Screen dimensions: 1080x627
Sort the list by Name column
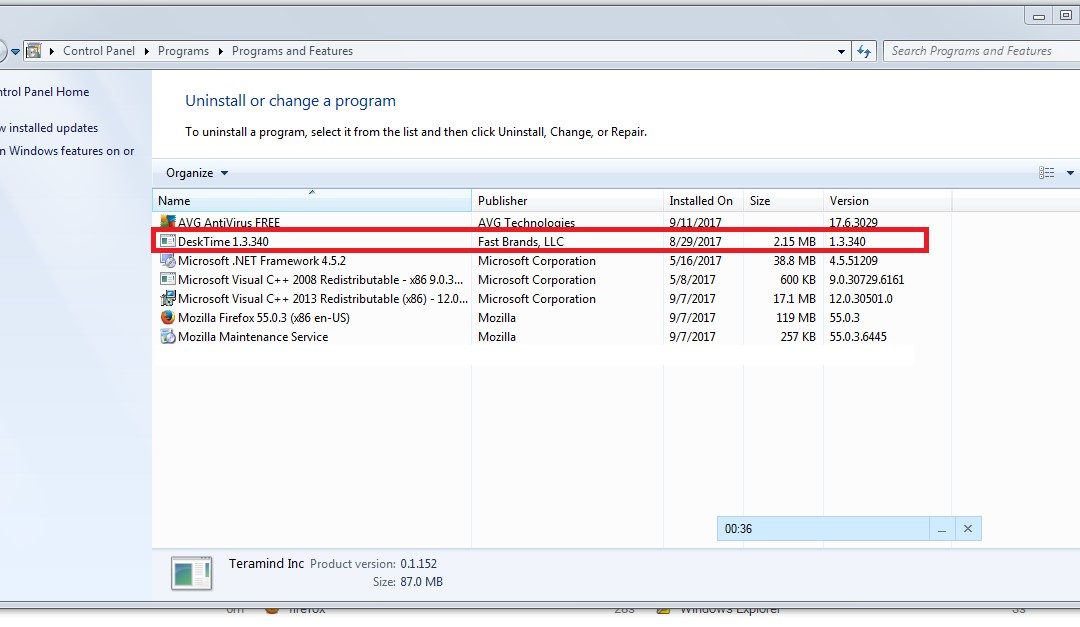311,201
